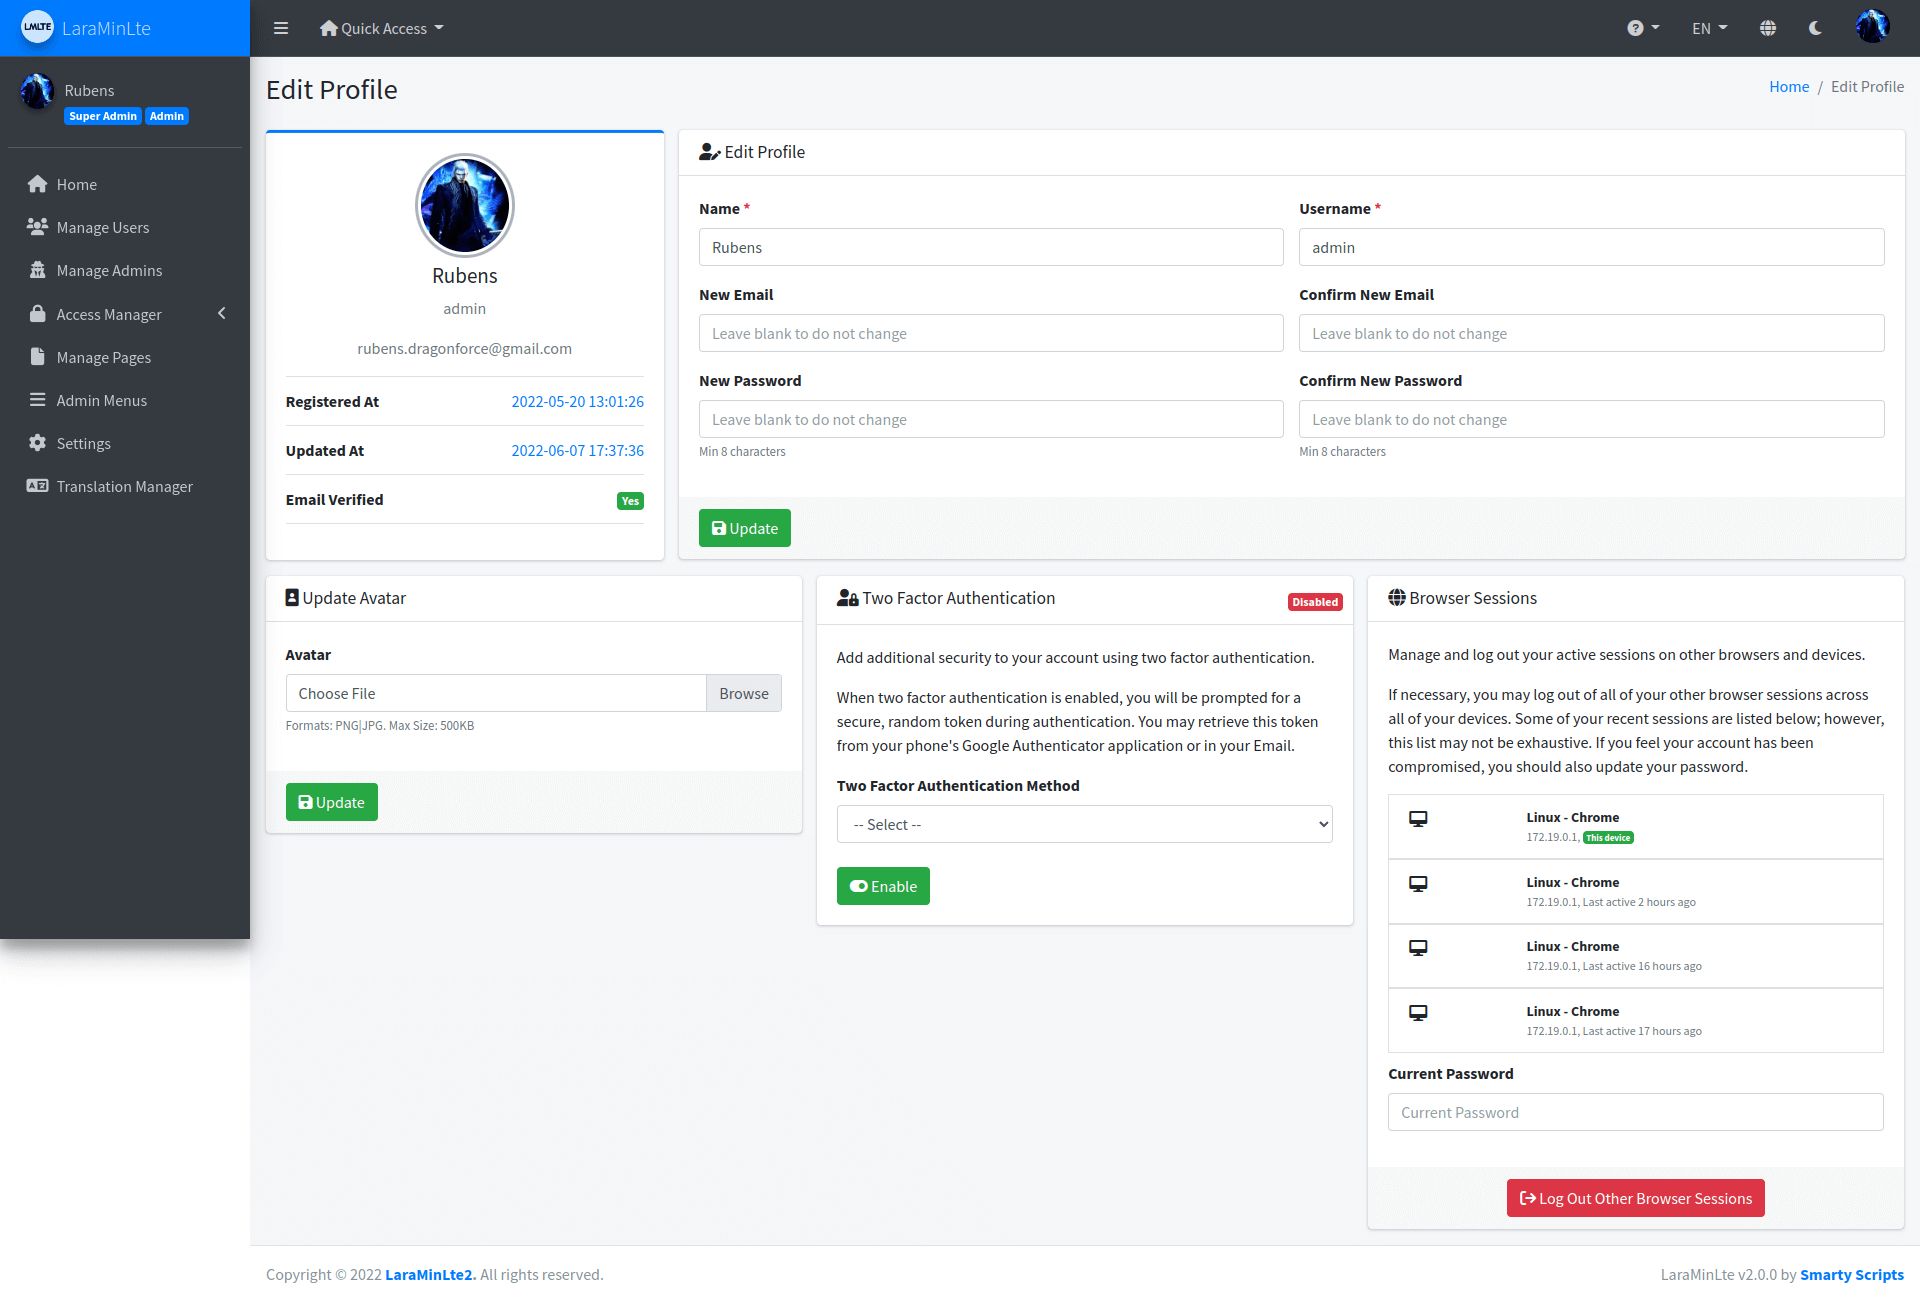The width and height of the screenshot is (1920, 1302).
Task: Click Browse to choose avatar file
Action: tap(743, 693)
